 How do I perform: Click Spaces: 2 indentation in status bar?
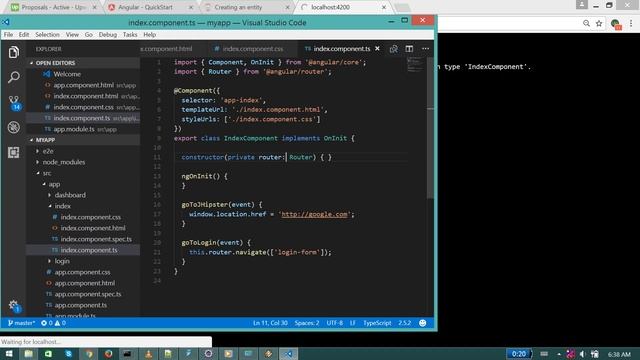[307, 323]
